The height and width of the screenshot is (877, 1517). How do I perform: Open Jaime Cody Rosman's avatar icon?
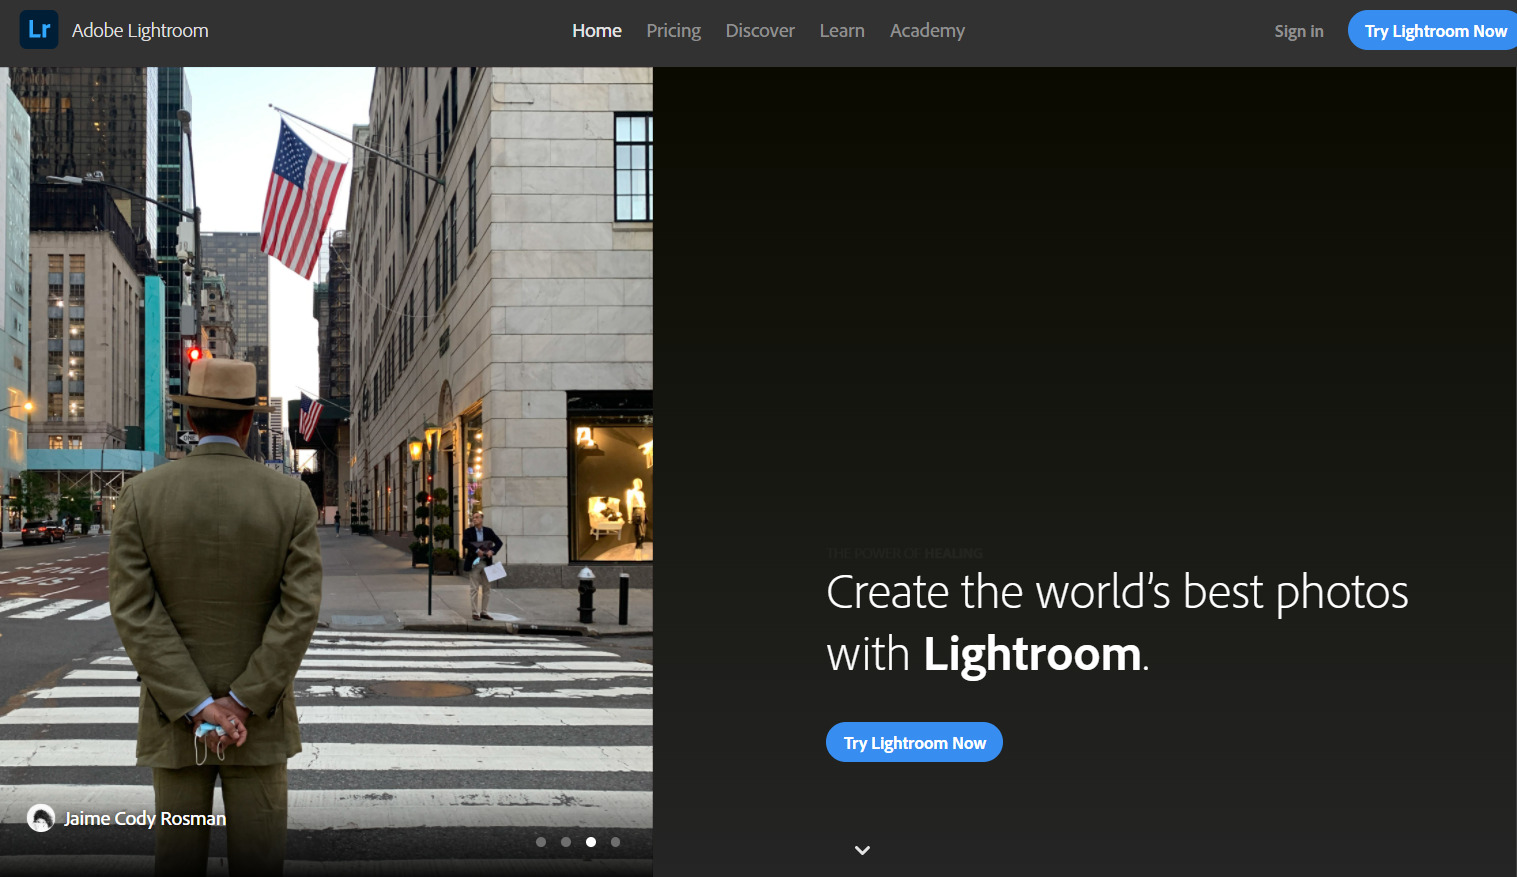(x=41, y=818)
